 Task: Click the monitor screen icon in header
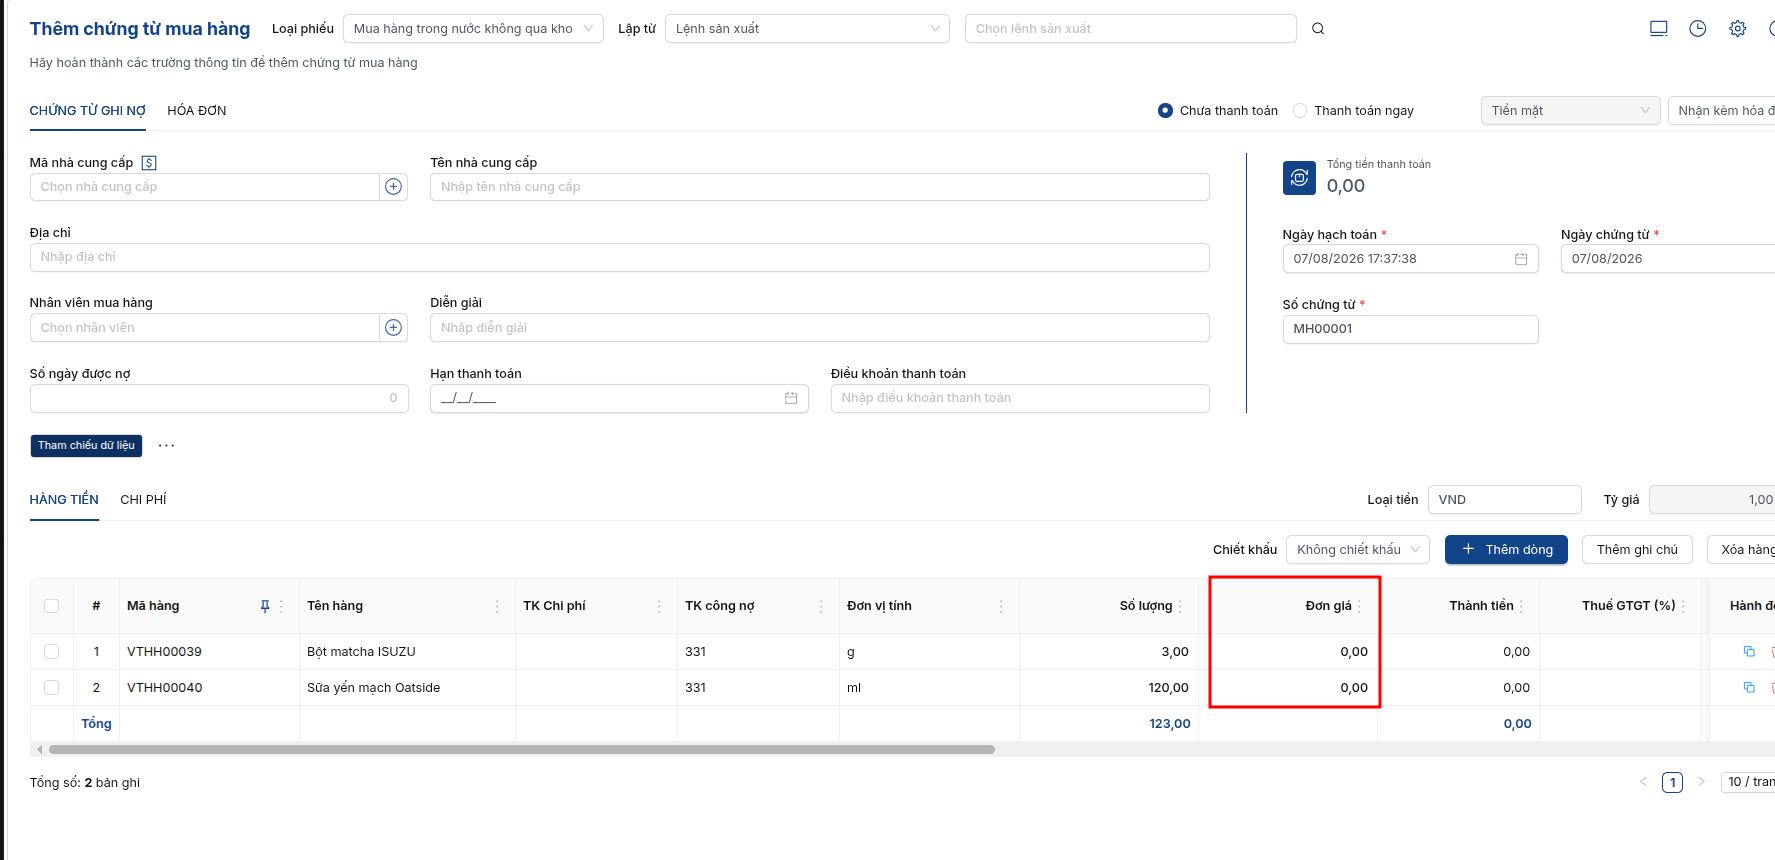[1659, 29]
